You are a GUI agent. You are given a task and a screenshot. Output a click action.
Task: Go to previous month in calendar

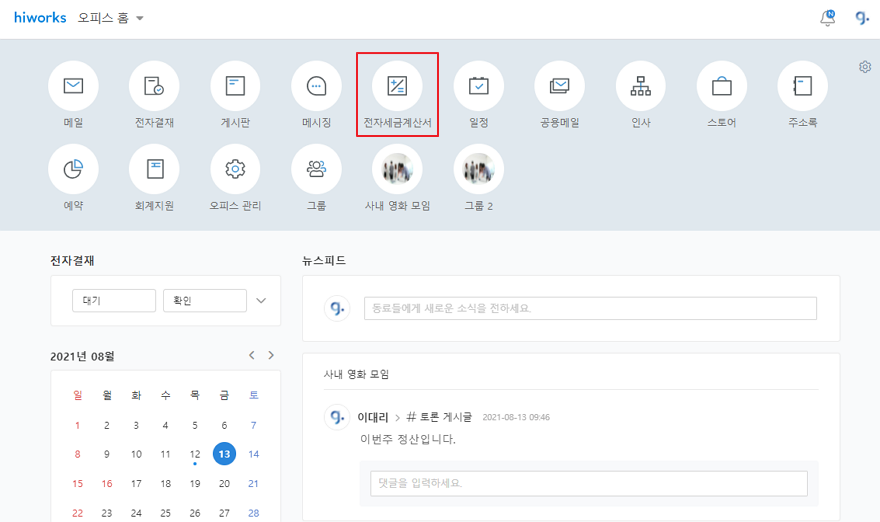pyautogui.click(x=252, y=355)
